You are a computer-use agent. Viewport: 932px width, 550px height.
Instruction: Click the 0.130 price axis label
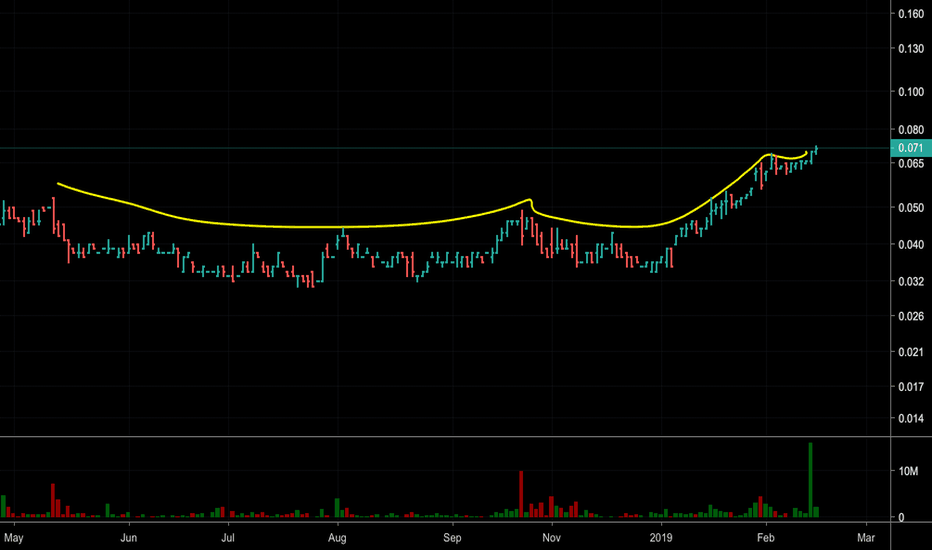[x=911, y=49]
